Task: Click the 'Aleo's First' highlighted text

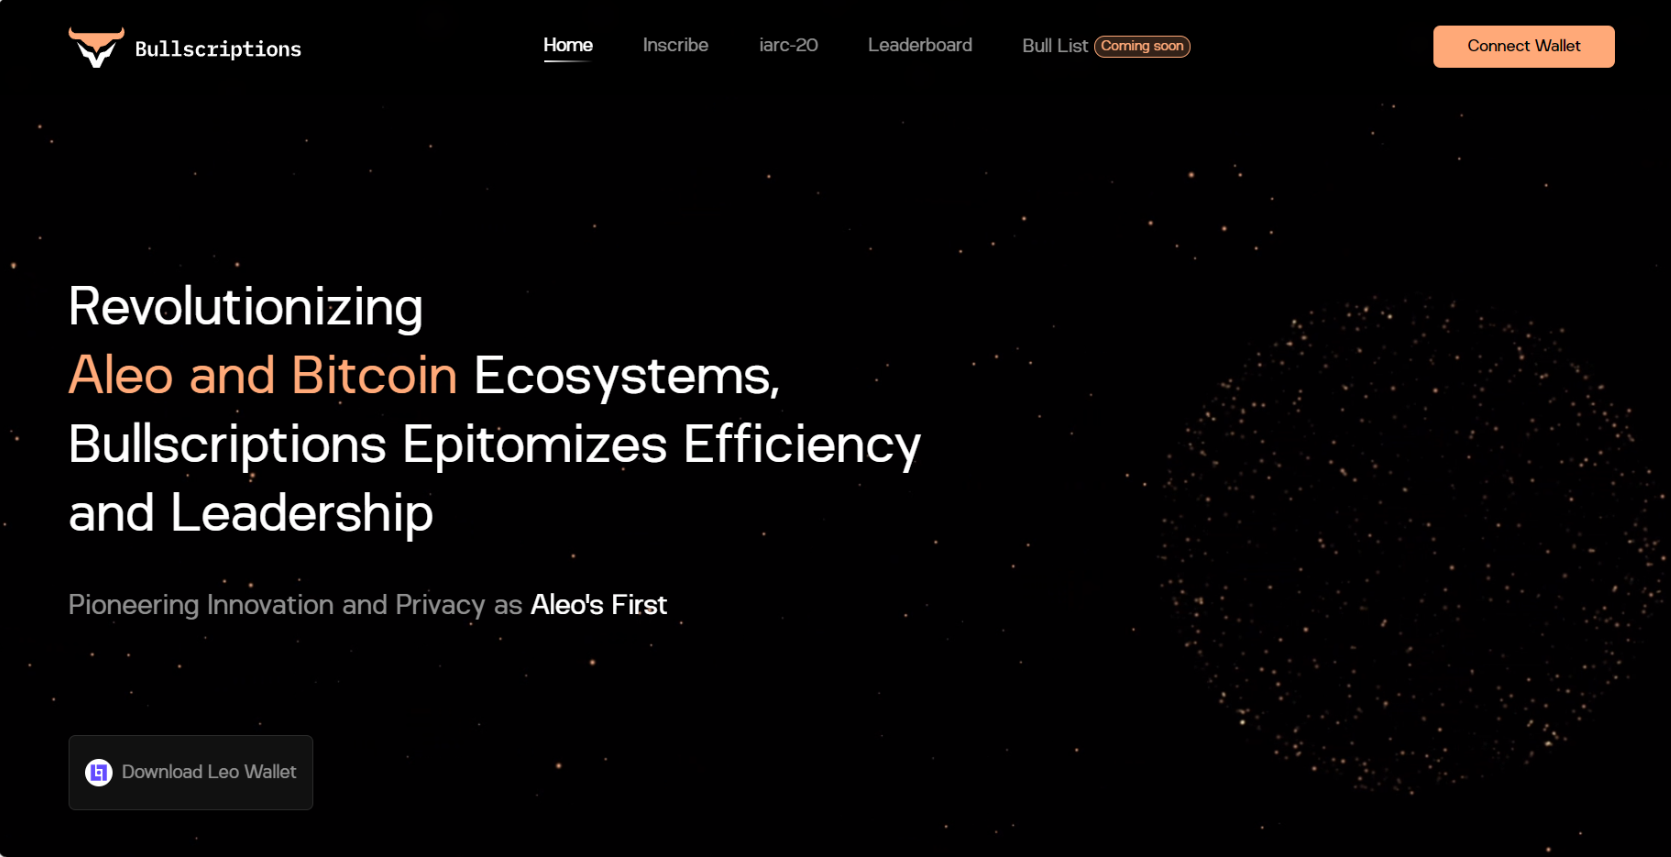Action: (x=598, y=605)
